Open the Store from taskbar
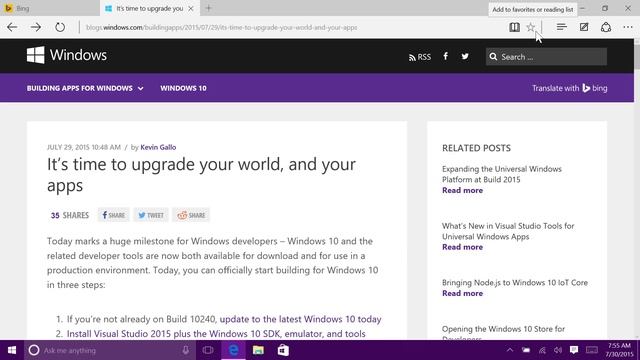This screenshot has height=360, width=640. click(283, 350)
